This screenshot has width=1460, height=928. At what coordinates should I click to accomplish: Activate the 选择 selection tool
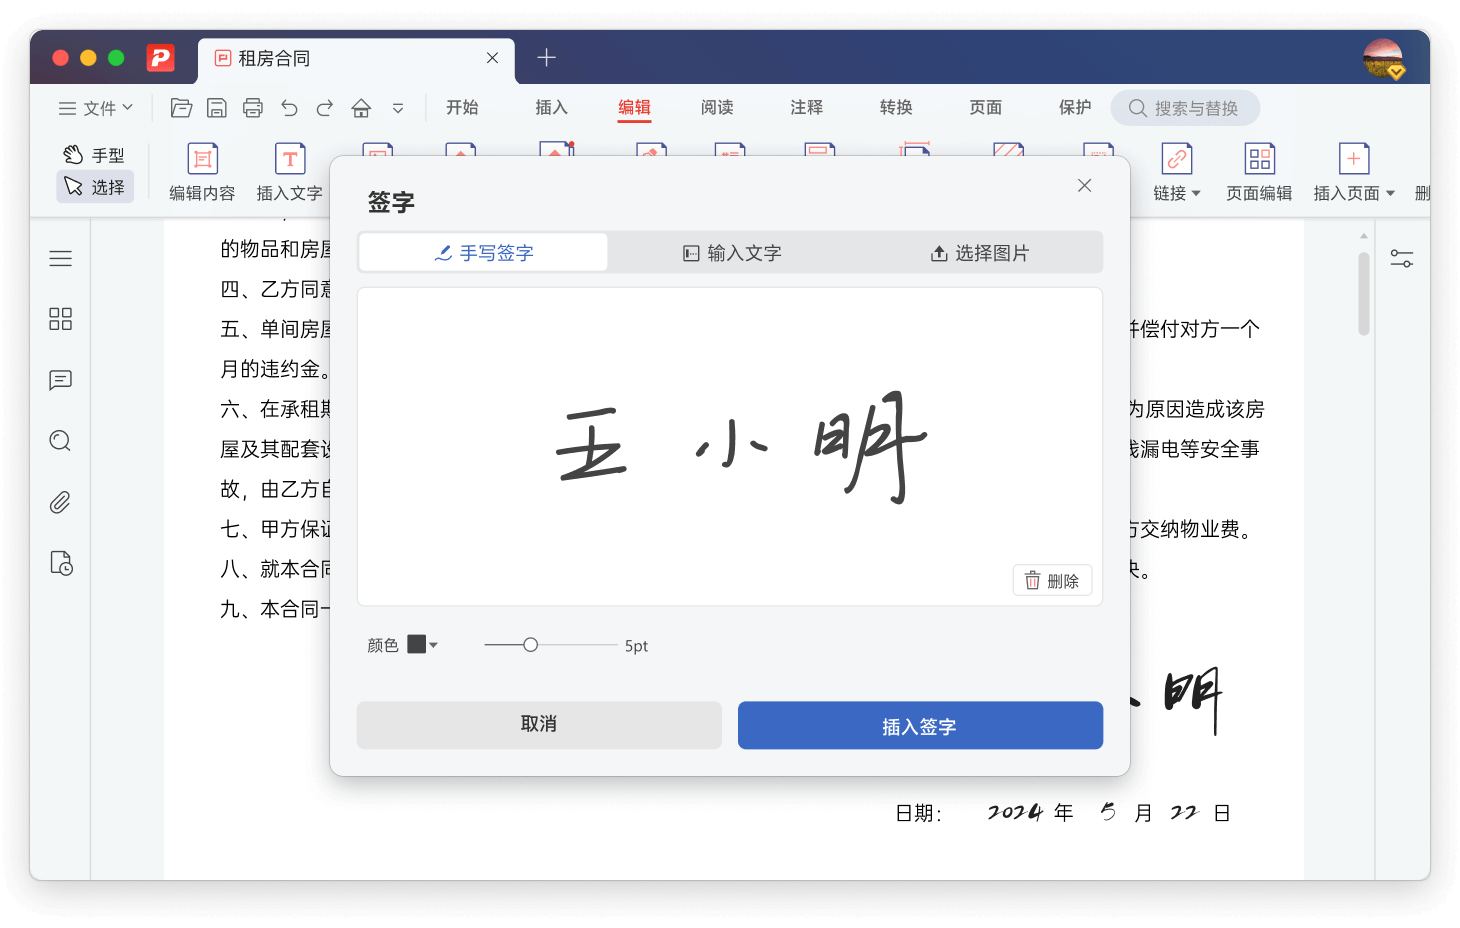(95, 187)
